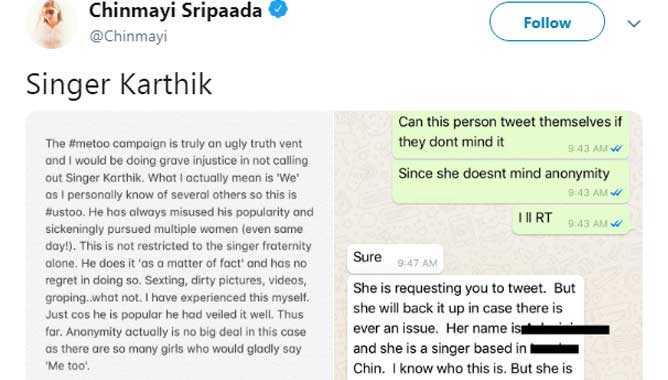Select the tweet text Singer Karthik
This screenshot has width=668, height=380.
point(119,84)
